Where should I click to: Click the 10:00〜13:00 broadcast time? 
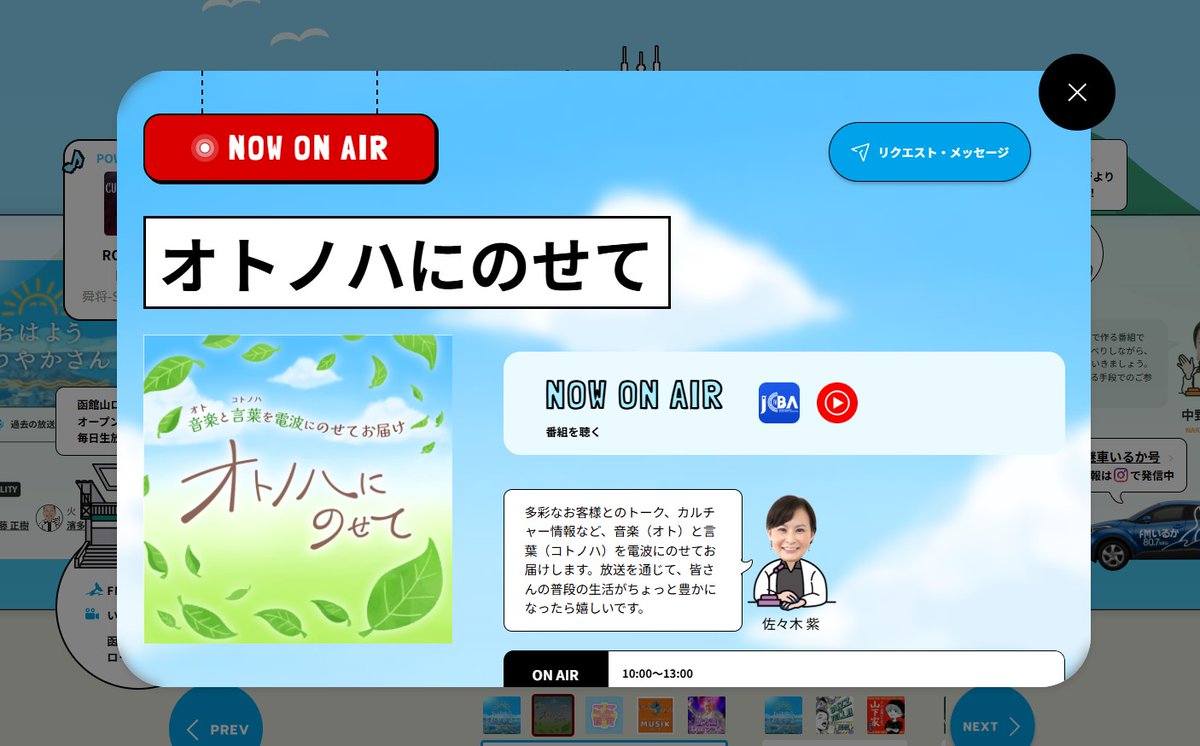(657, 673)
